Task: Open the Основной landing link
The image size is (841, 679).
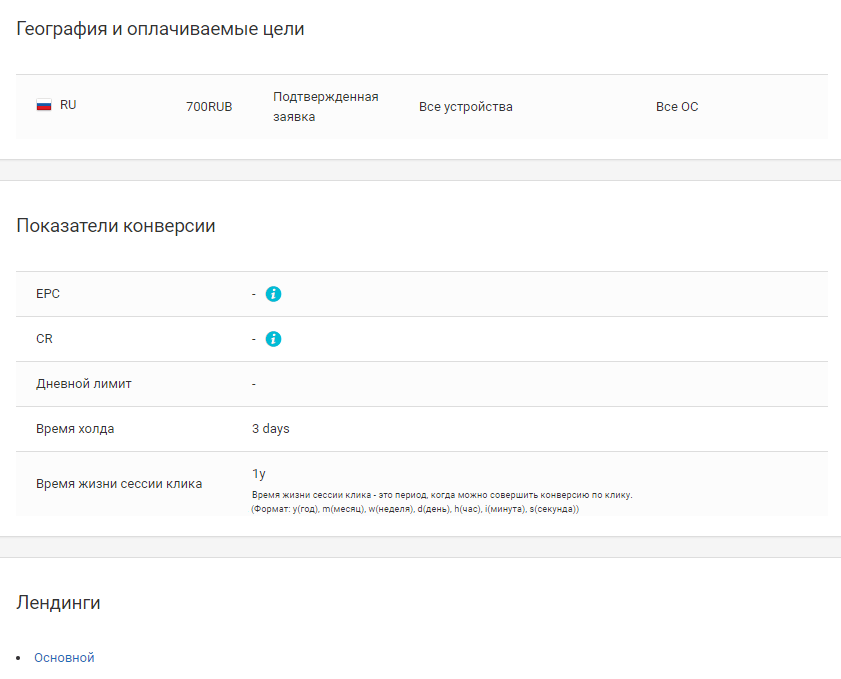Action: click(64, 658)
